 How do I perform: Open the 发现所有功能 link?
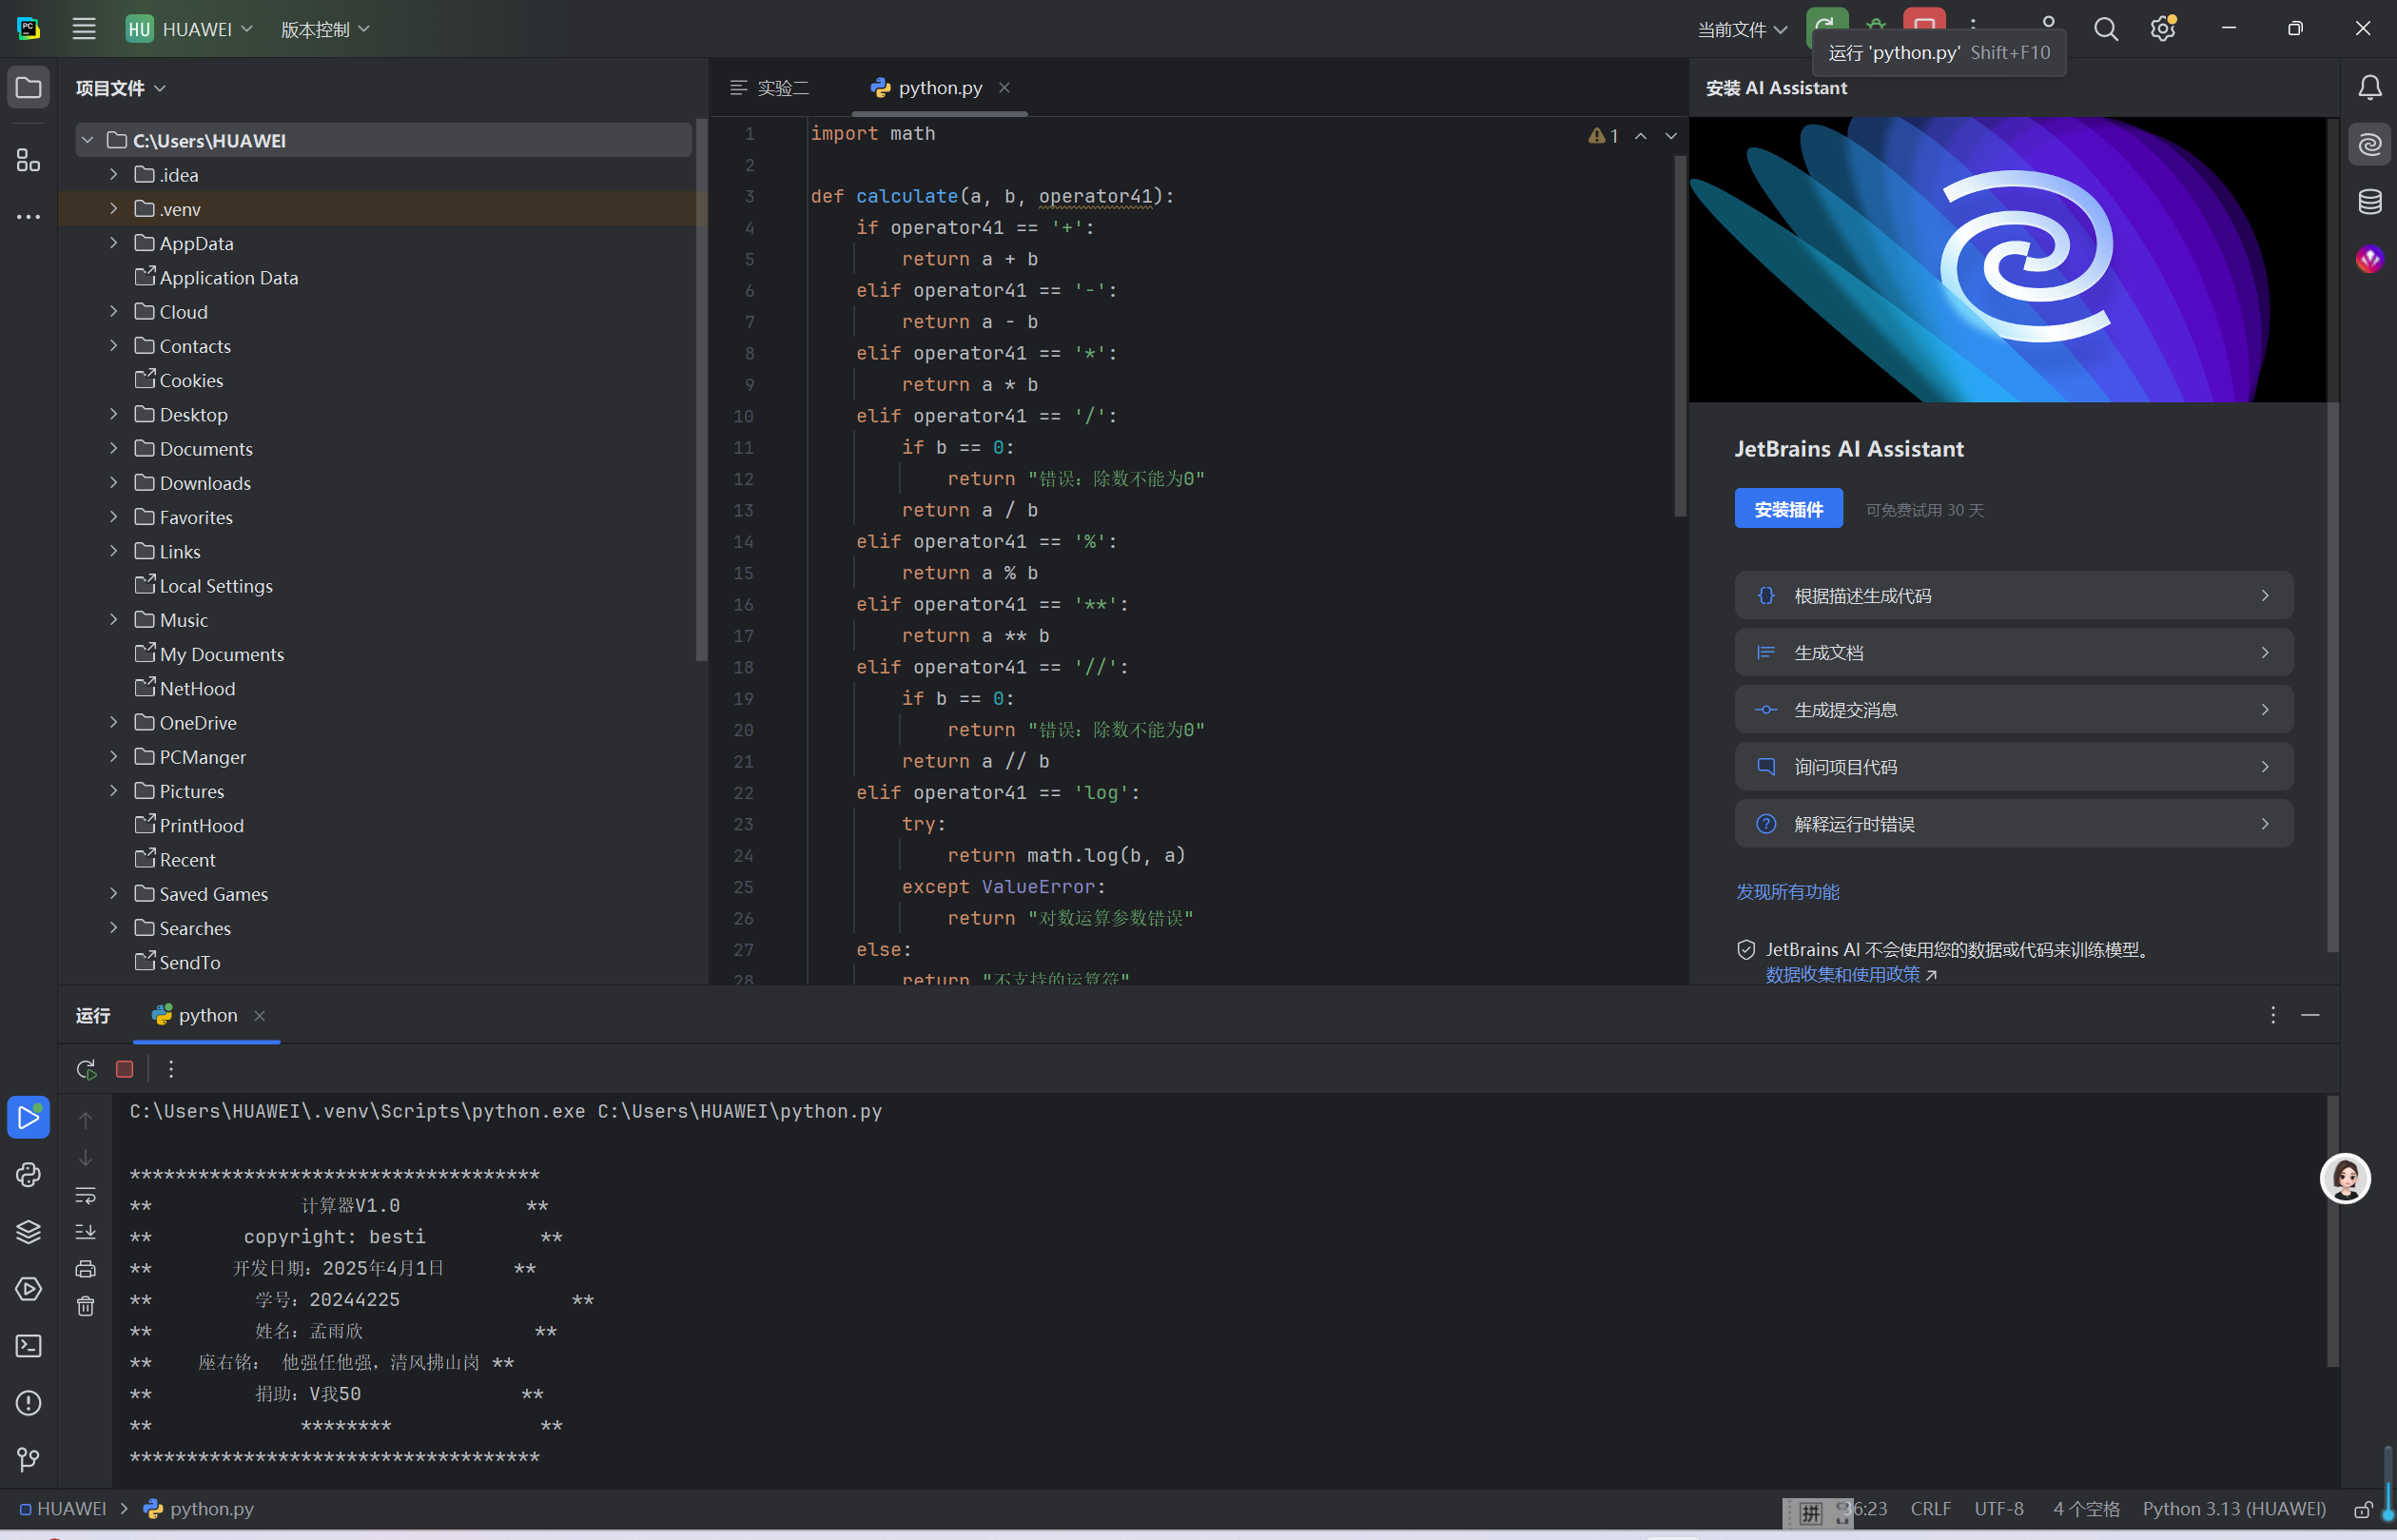(1787, 891)
